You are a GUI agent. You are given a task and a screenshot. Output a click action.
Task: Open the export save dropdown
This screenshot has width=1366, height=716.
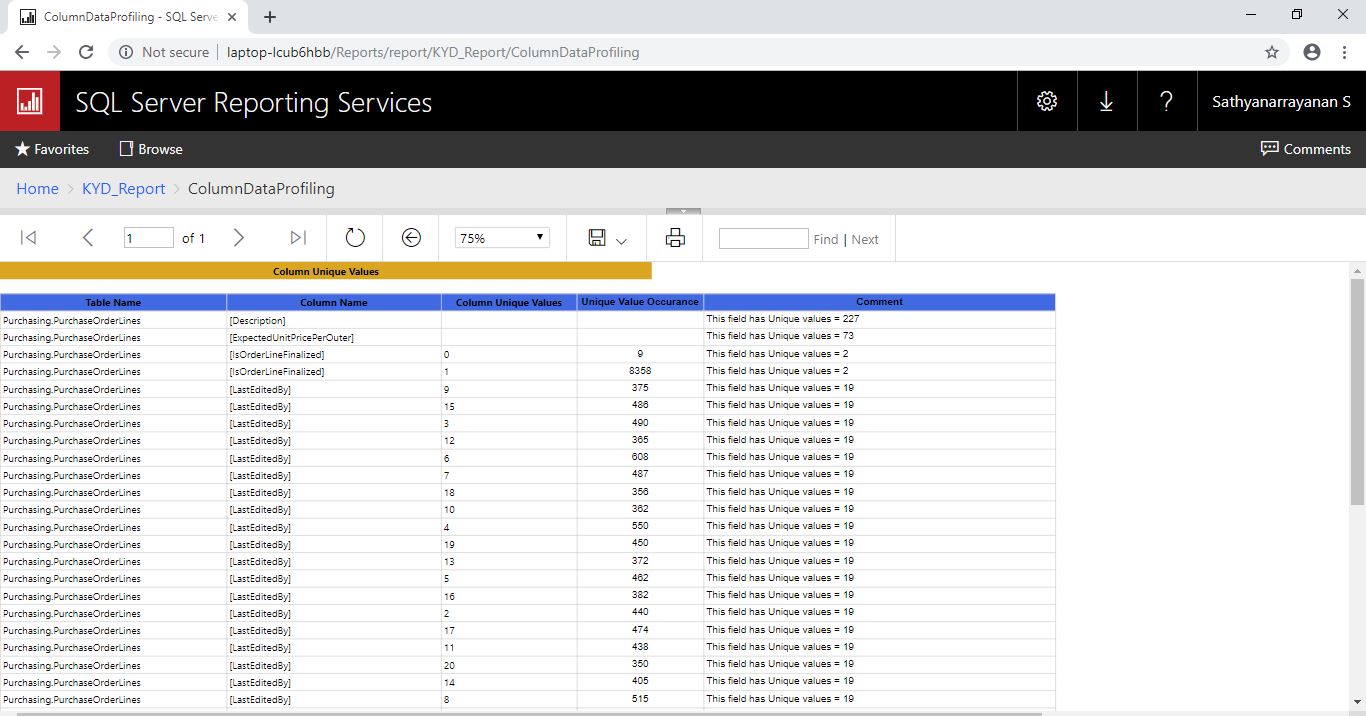point(607,238)
